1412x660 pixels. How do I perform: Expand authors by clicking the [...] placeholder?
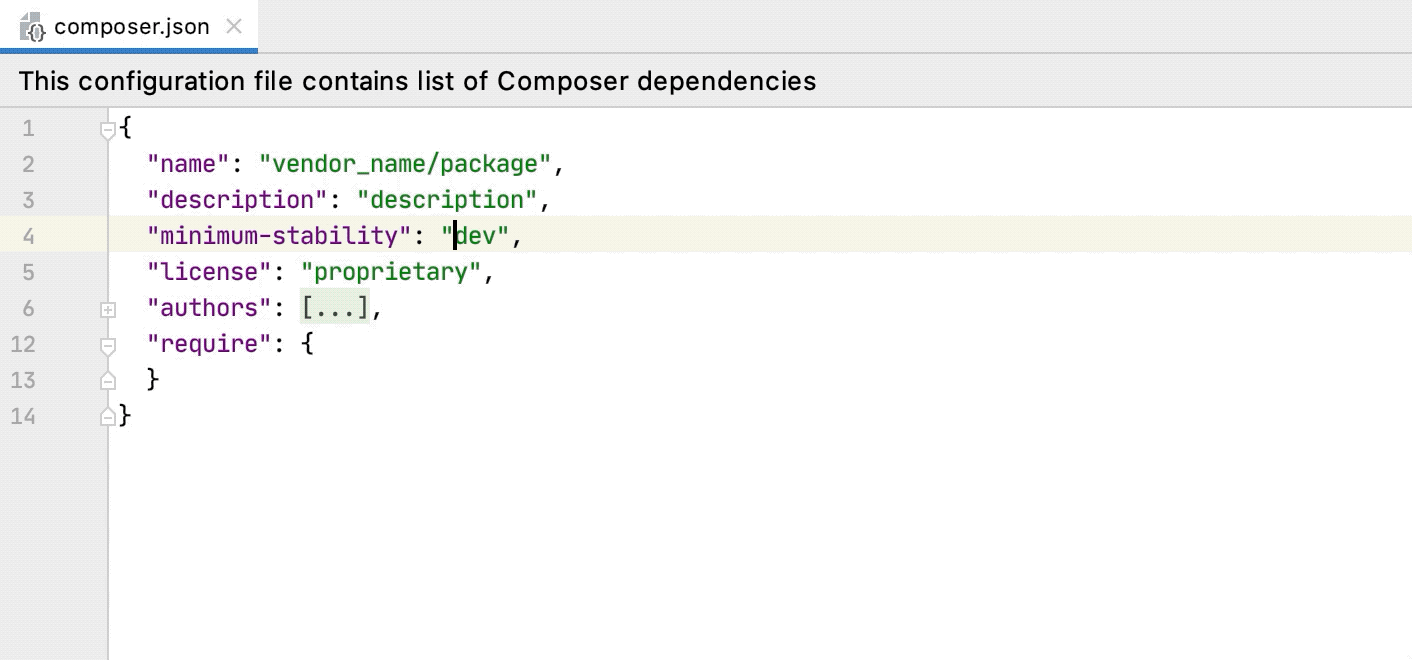pos(333,307)
